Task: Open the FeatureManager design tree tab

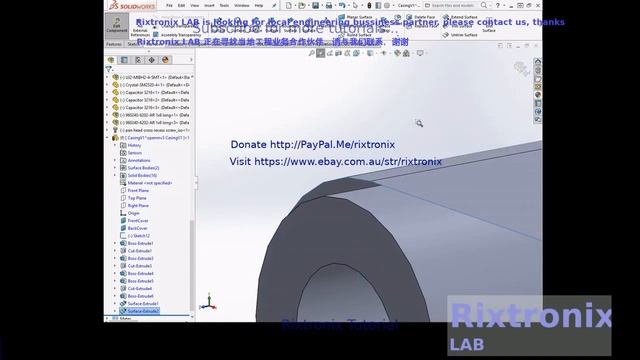Action: 111,60
